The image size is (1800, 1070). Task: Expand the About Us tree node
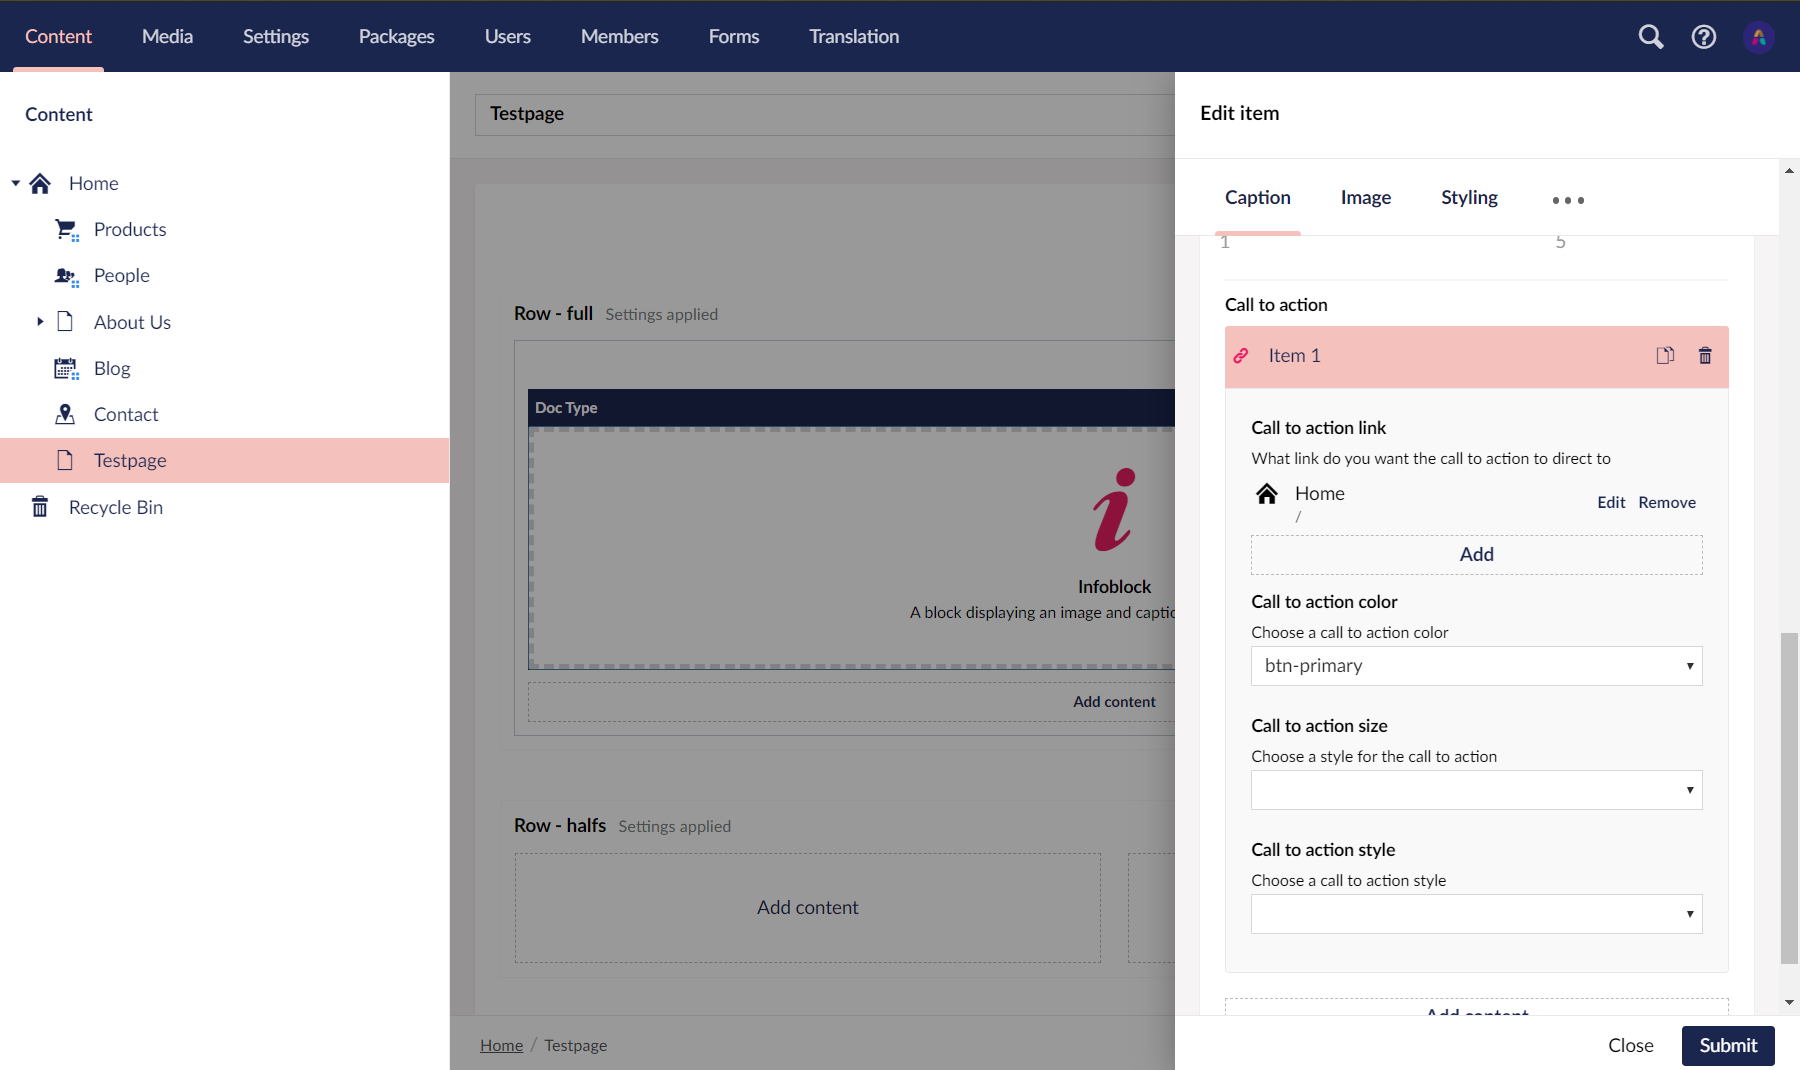coord(40,321)
